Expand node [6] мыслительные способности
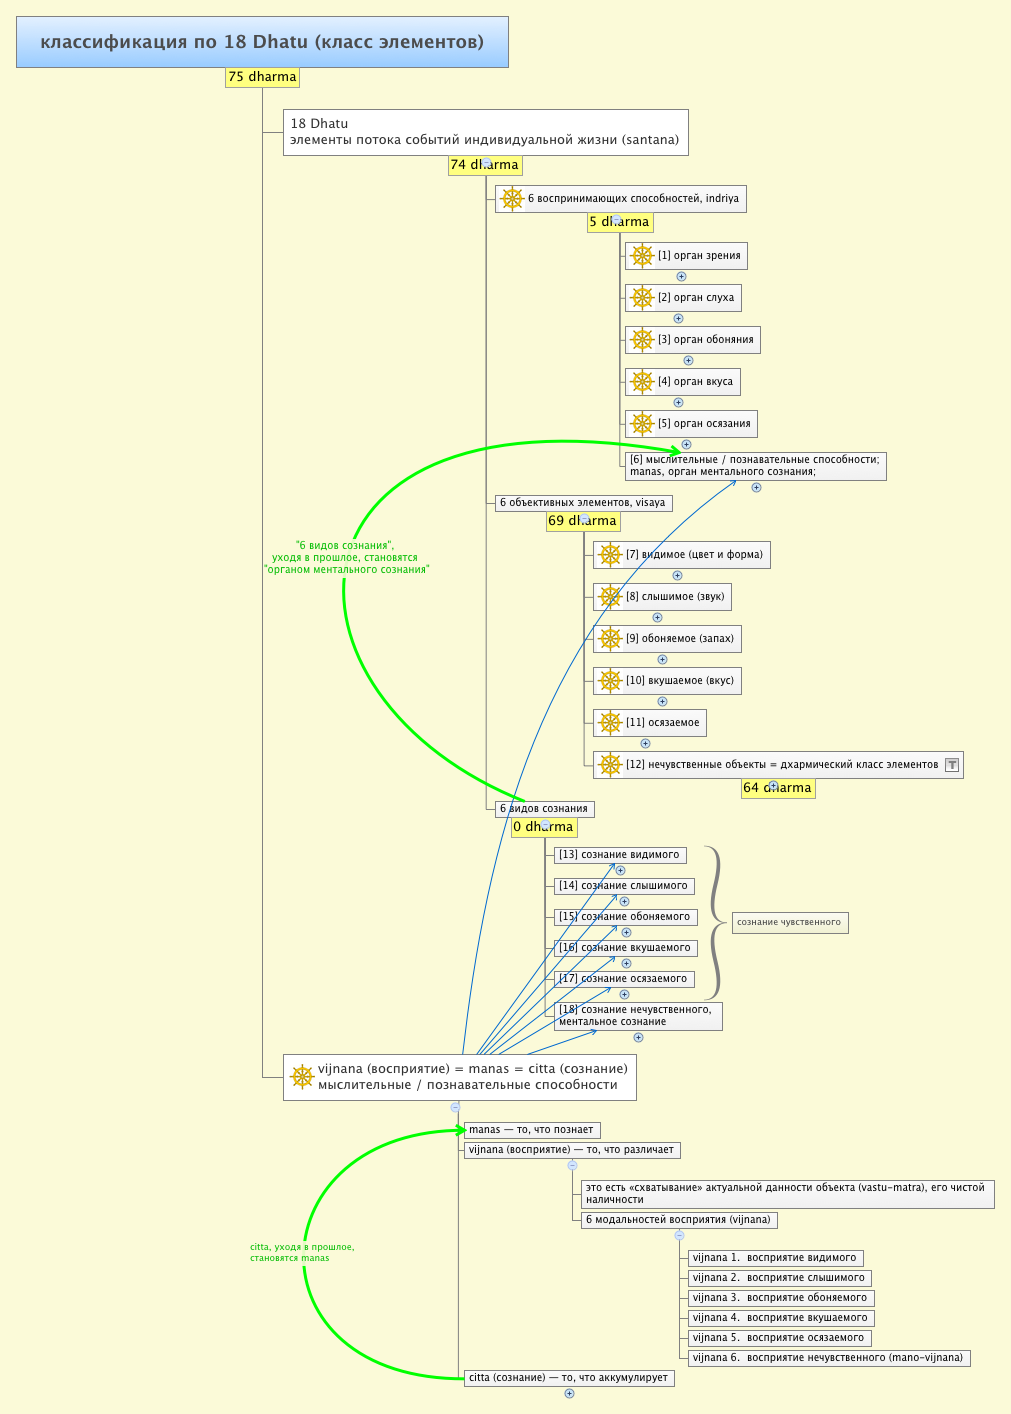Screen dimensions: 1011x1414 [x=756, y=488]
